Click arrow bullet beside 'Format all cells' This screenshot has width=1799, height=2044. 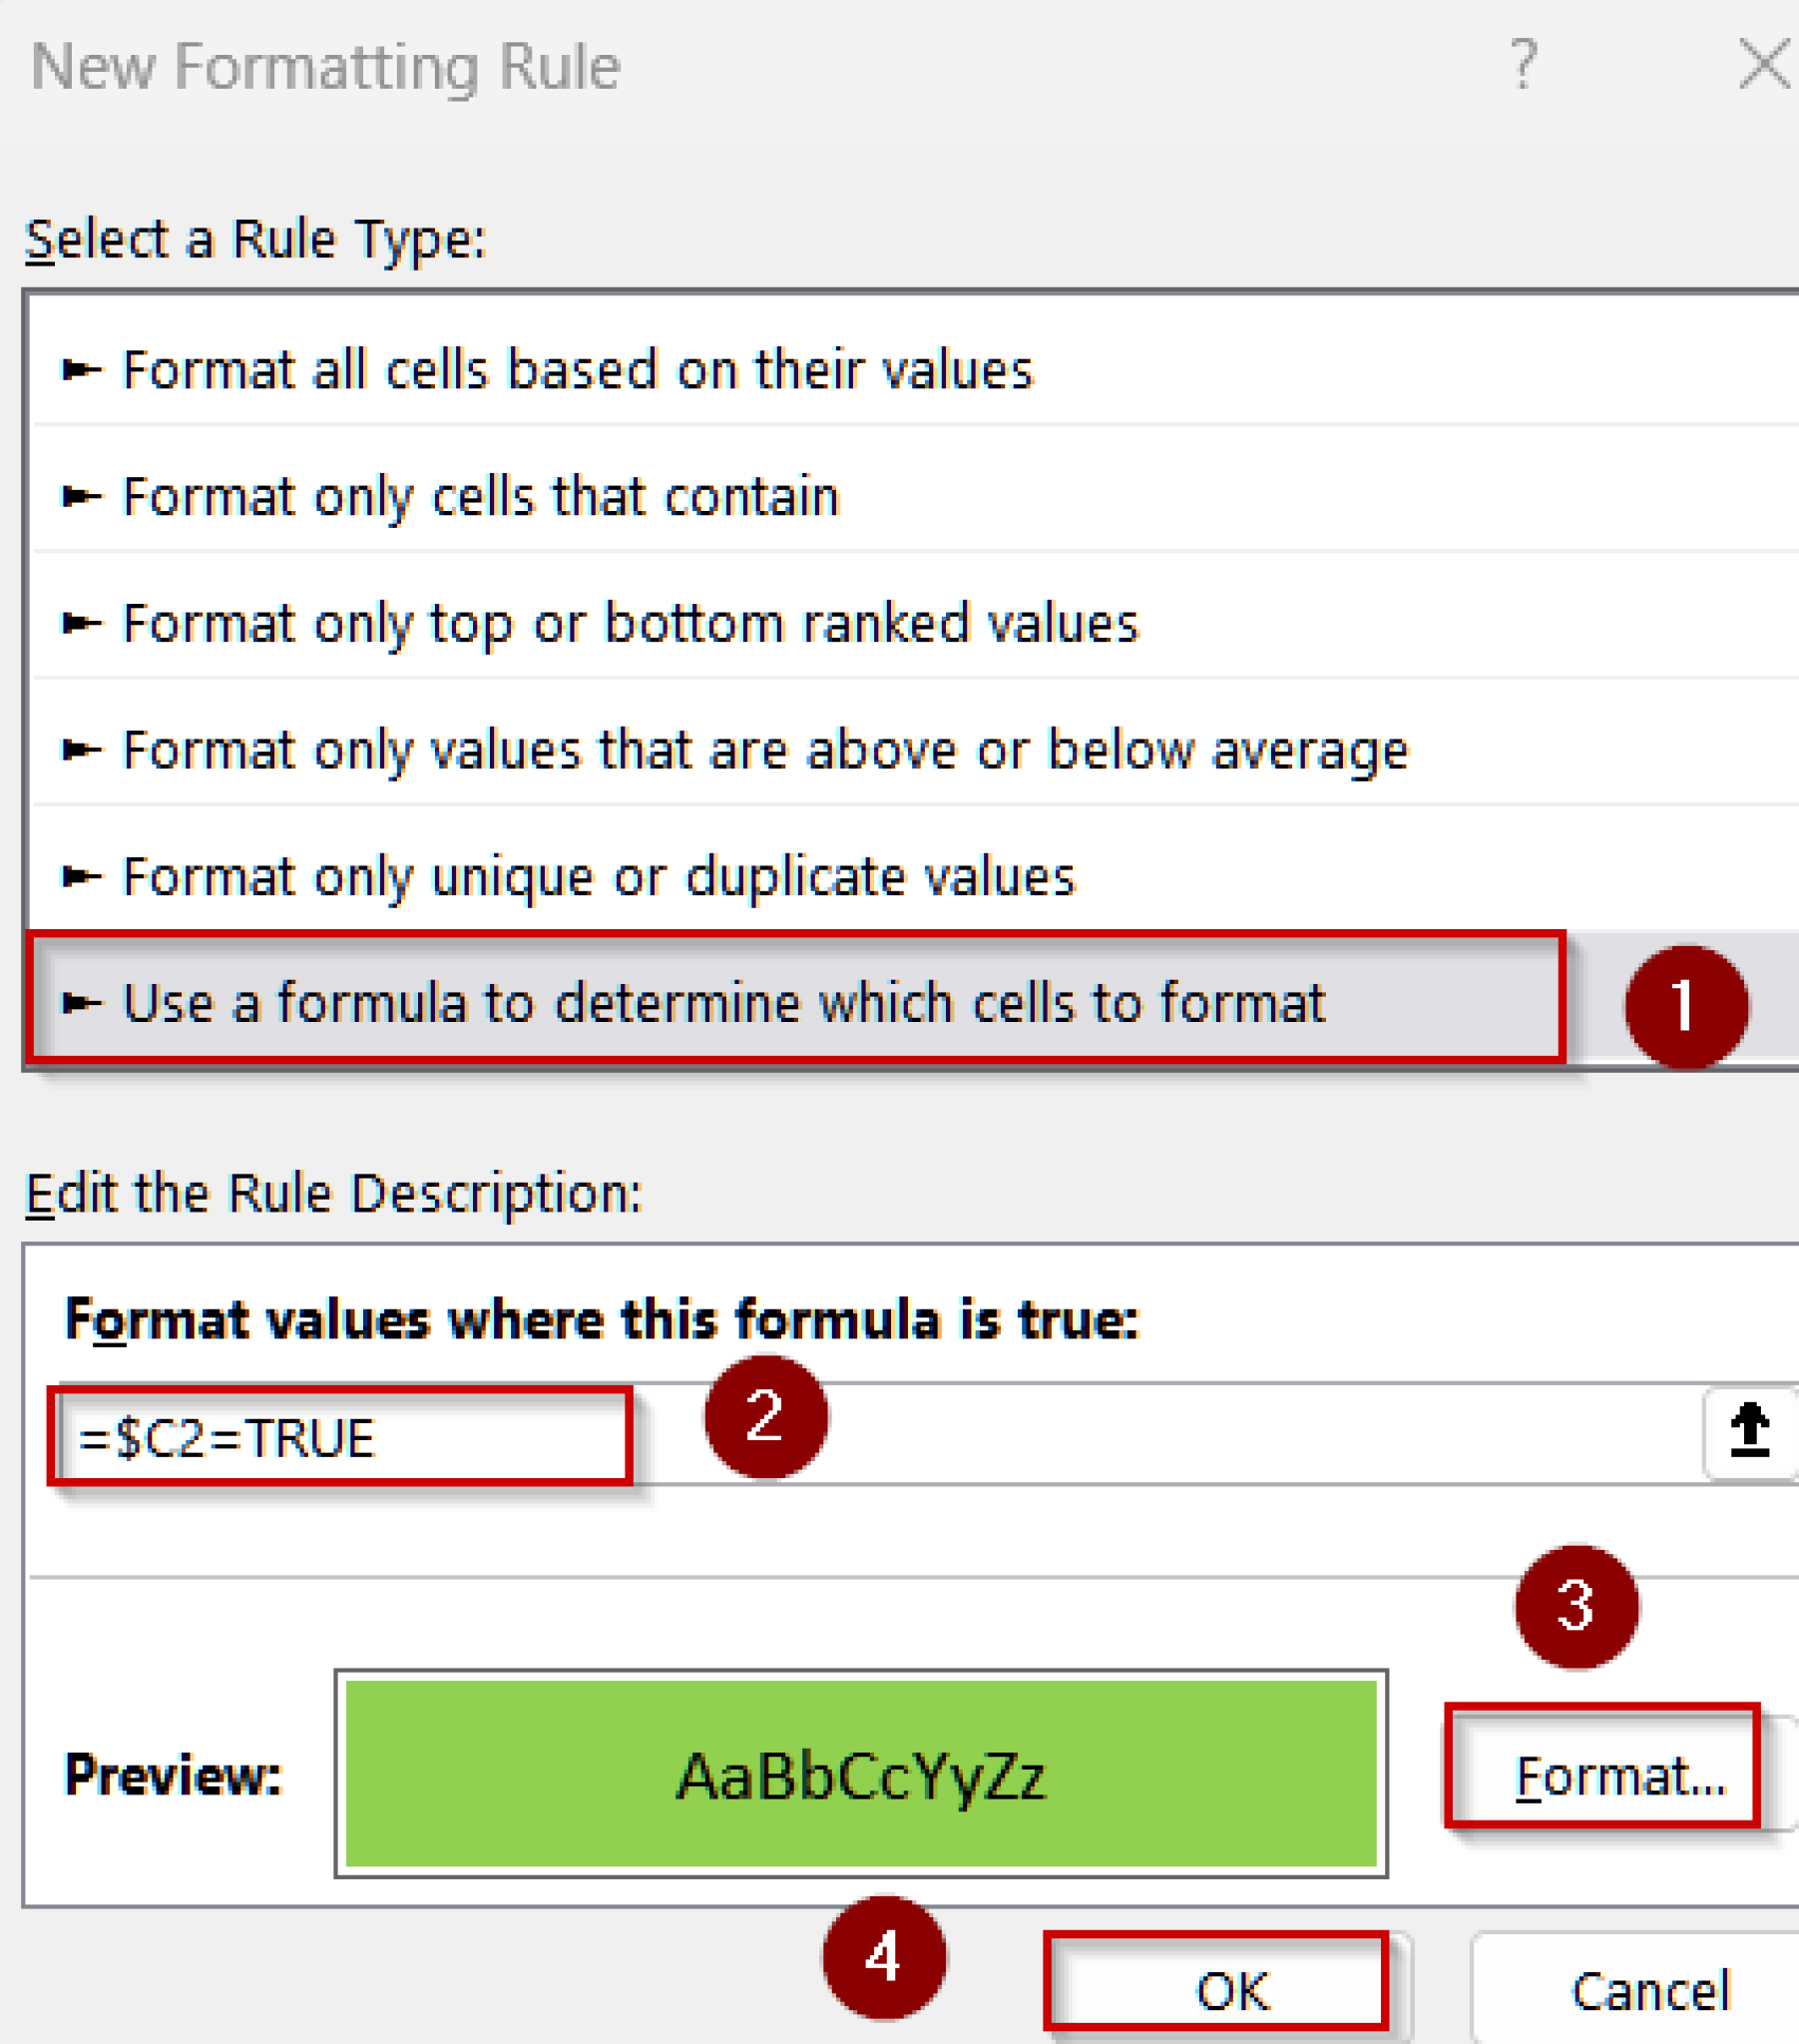coord(81,370)
